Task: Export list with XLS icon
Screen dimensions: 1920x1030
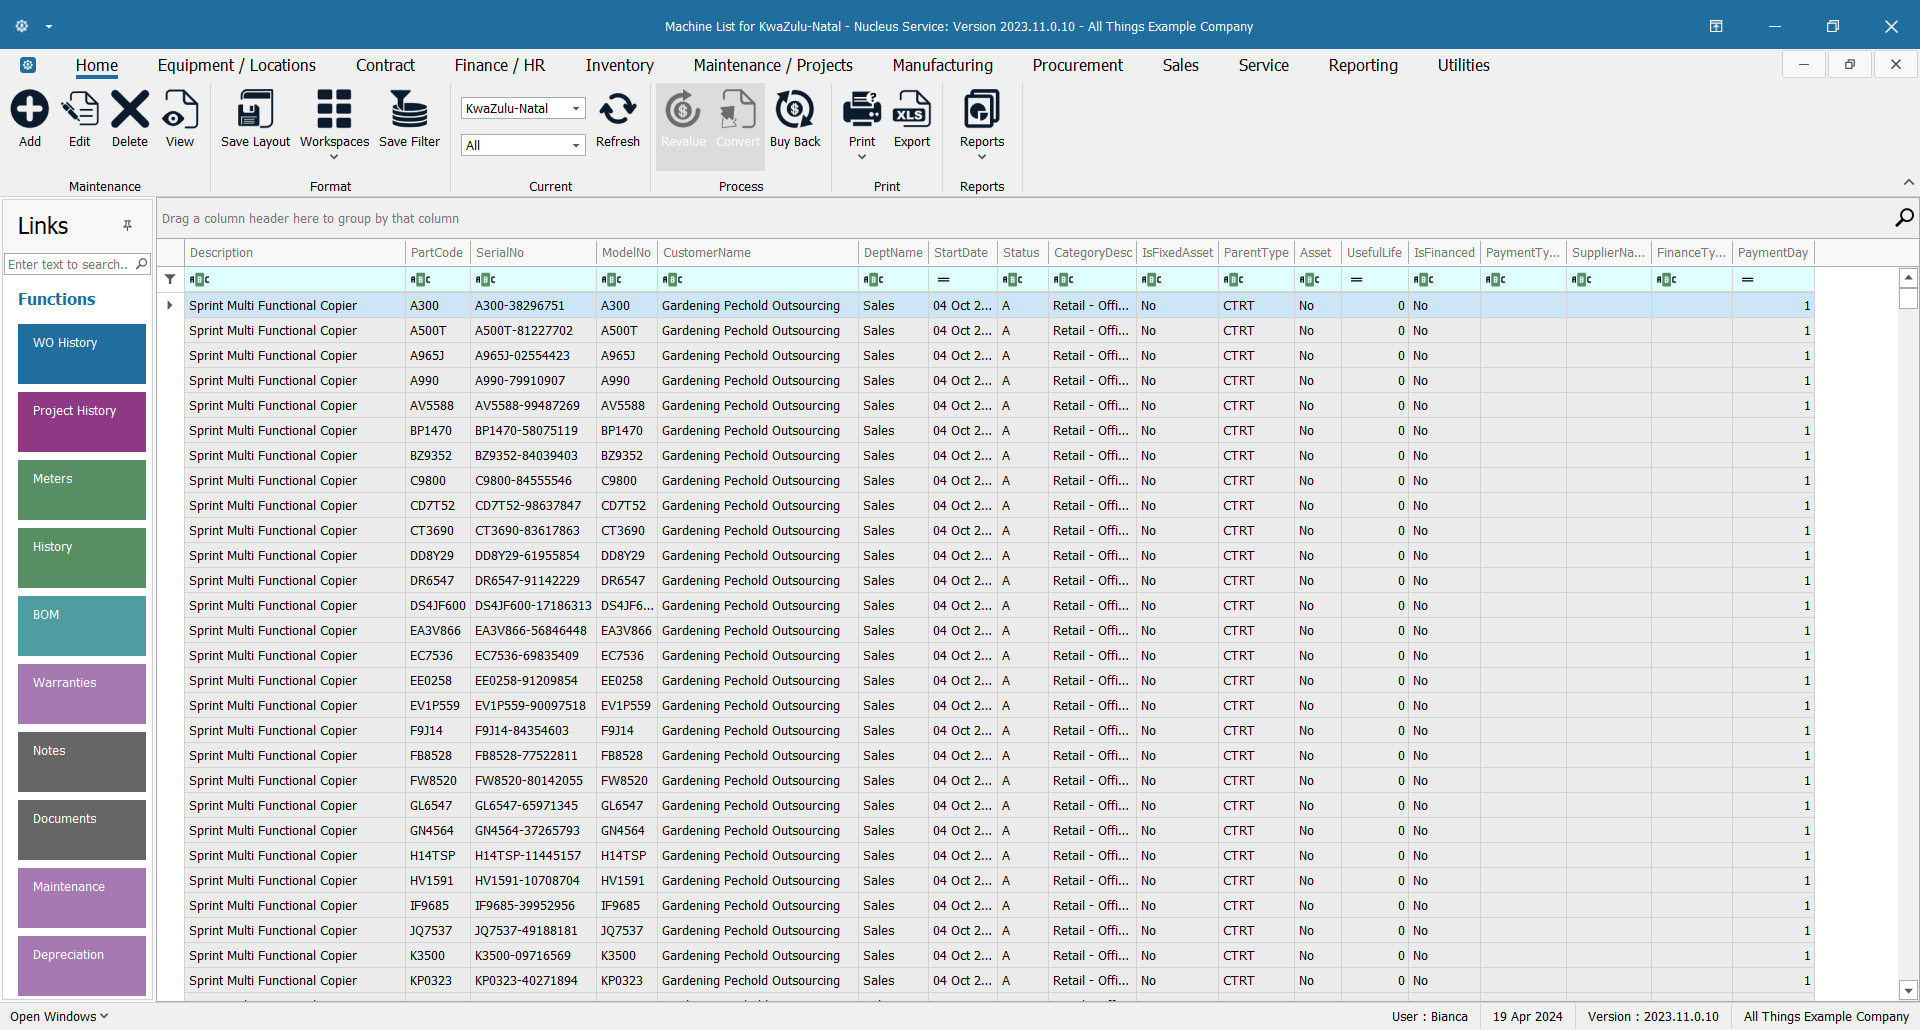Action: point(911,110)
